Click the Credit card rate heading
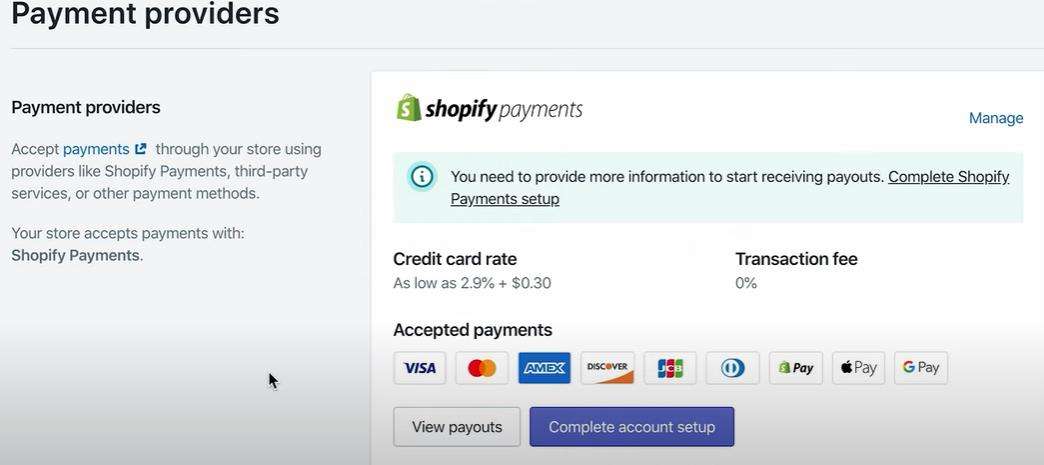 [455, 259]
